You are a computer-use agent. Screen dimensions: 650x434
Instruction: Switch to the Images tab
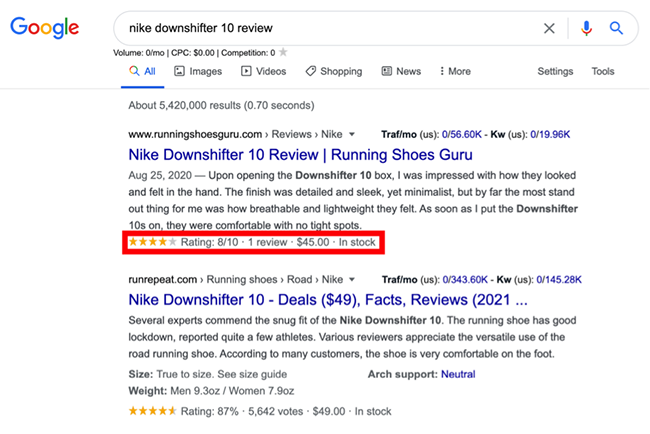[198, 71]
